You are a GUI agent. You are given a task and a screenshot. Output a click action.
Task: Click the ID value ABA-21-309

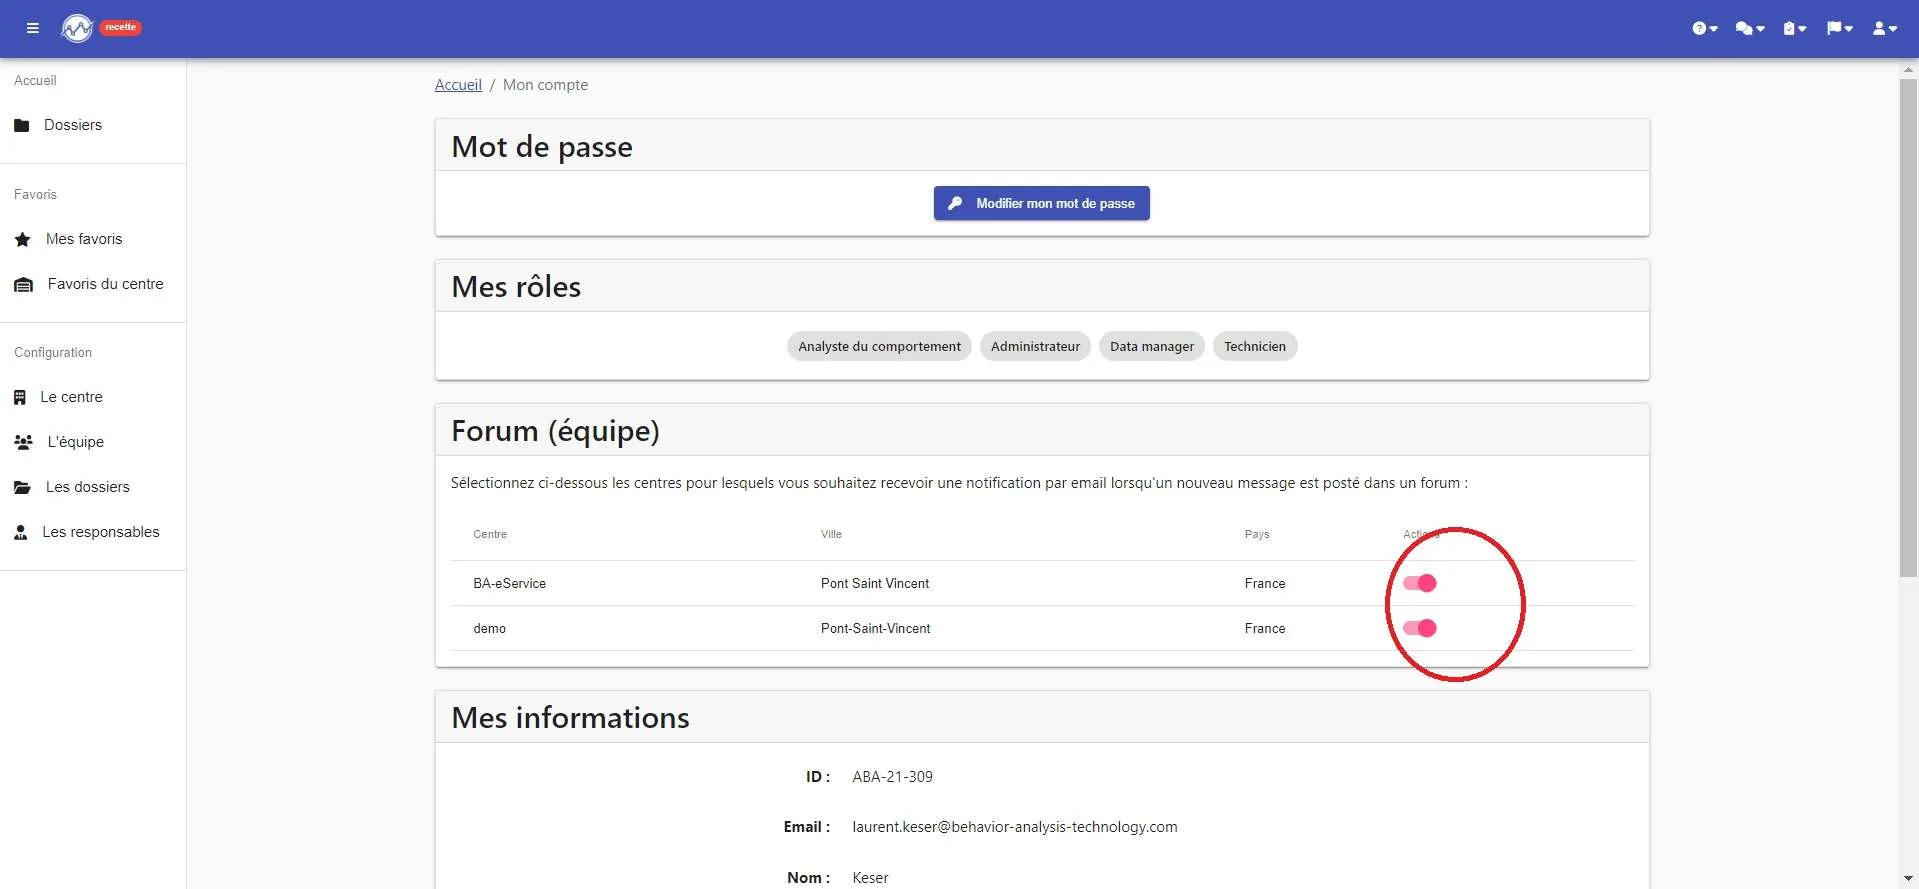(893, 777)
